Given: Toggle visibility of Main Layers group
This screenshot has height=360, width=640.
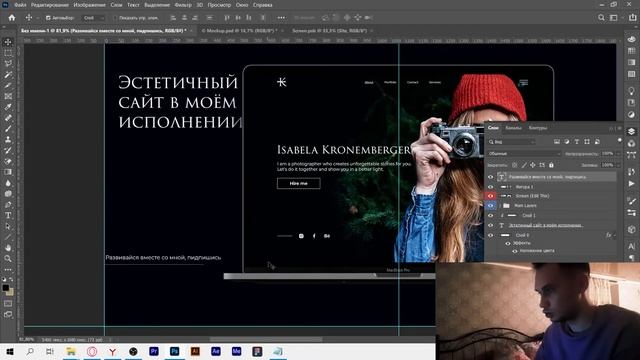Looking at the screenshot, I should coord(491,205).
